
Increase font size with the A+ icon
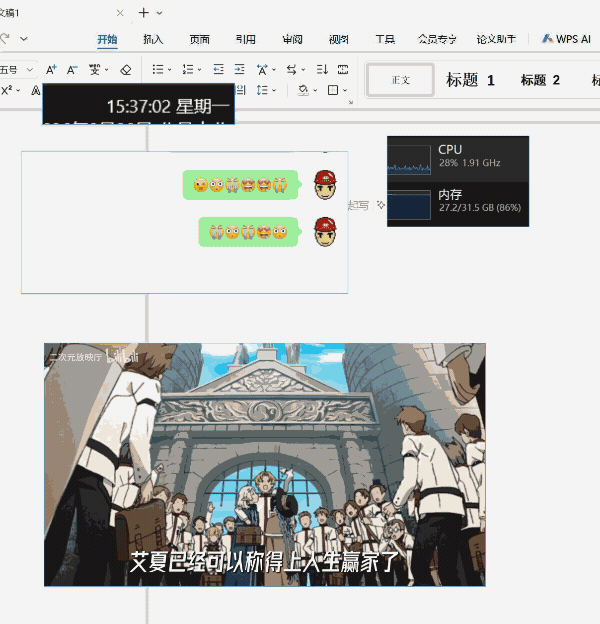[51, 70]
